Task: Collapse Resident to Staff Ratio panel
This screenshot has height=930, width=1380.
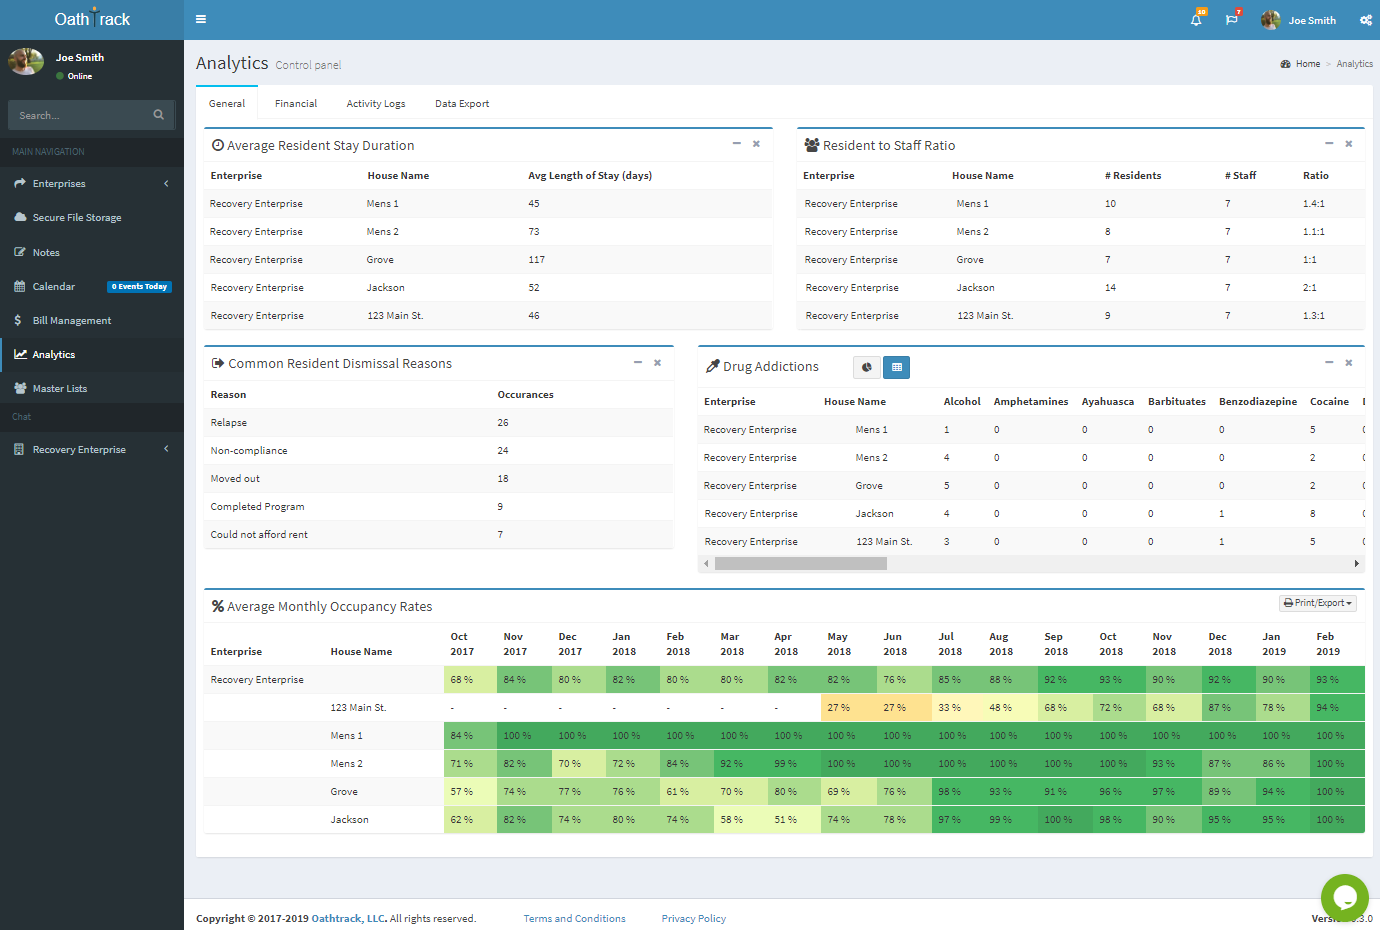Action: (x=1329, y=144)
